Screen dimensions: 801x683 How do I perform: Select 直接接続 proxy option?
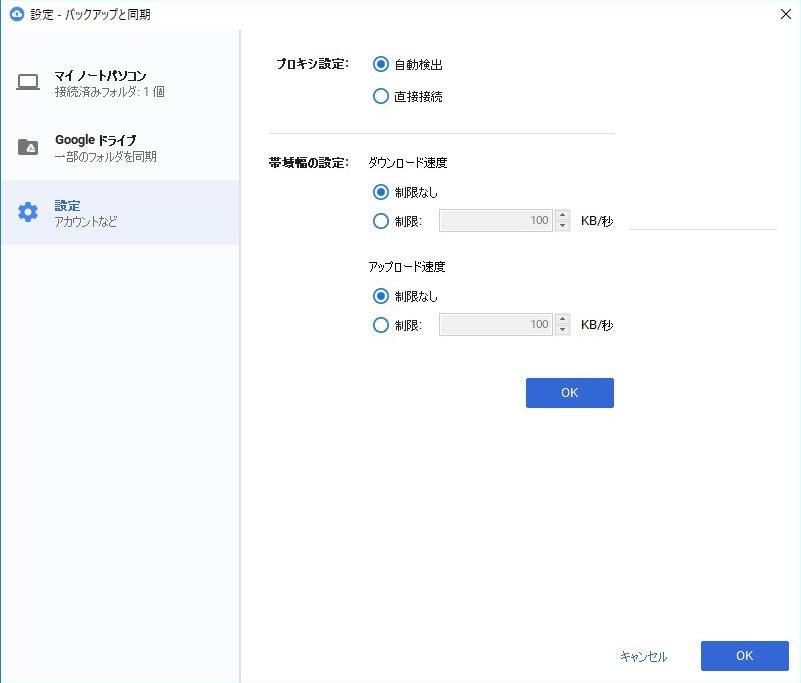click(381, 97)
